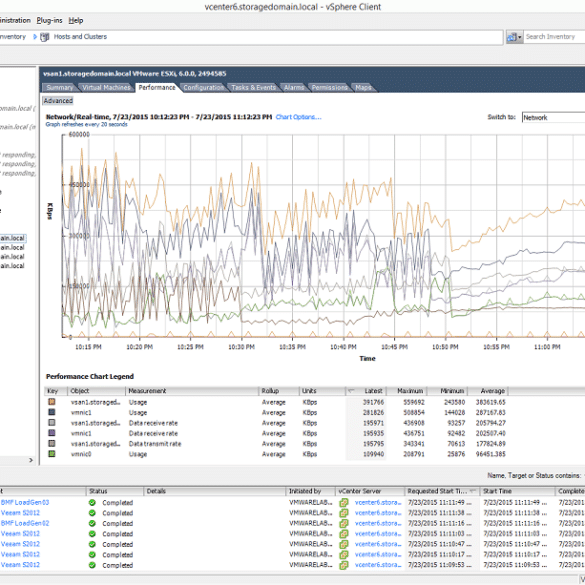Sort legend by Latest column
The width and height of the screenshot is (585, 585).
366,391
